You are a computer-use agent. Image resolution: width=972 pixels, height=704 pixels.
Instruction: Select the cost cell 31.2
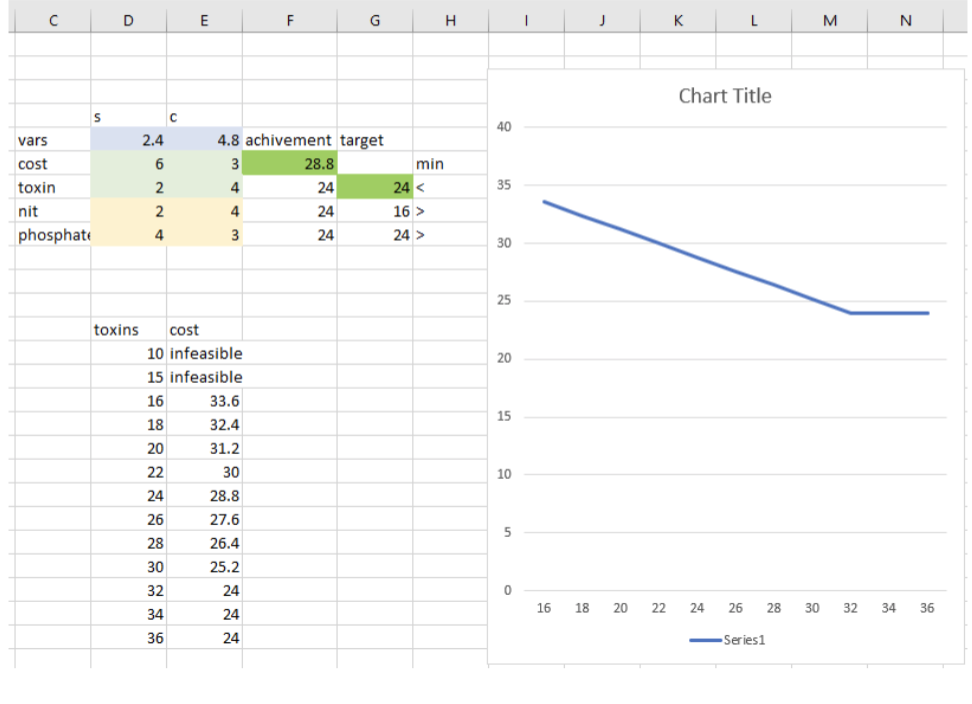pyautogui.click(x=204, y=448)
